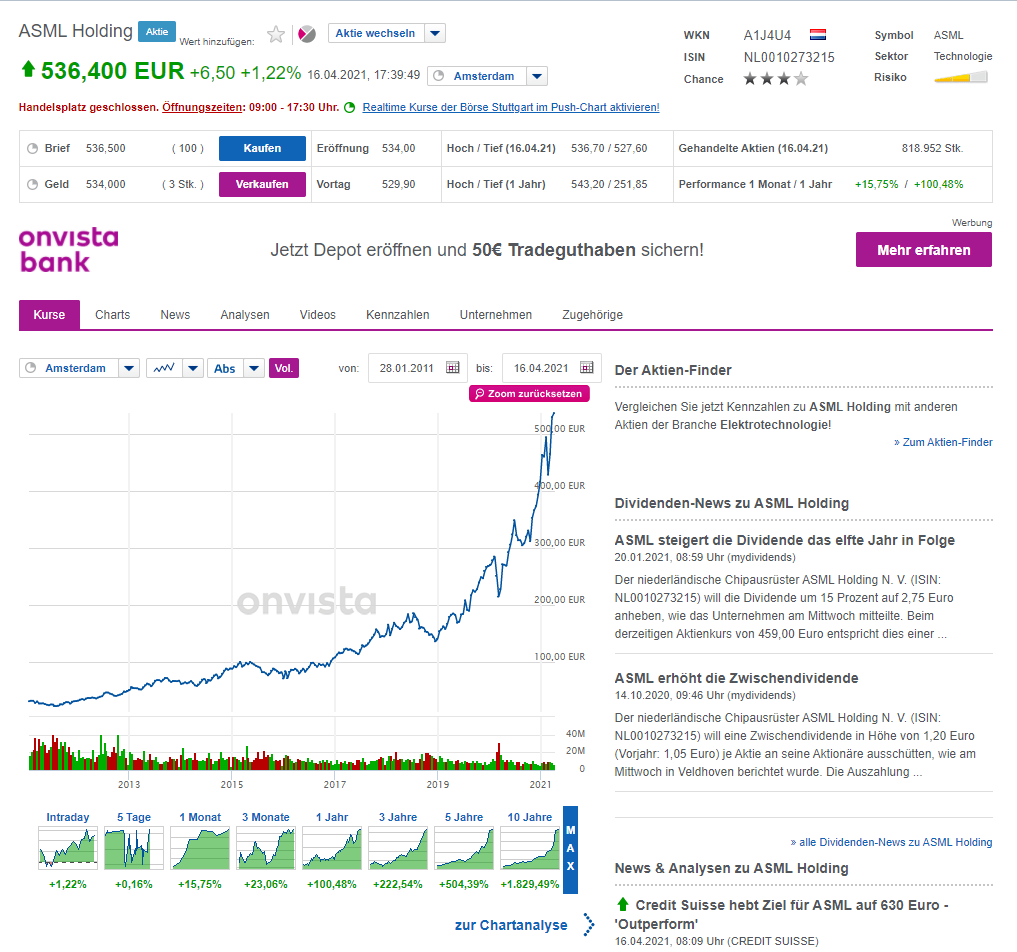The width and height of the screenshot is (1017, 952).
Task: Click the chevron arrow beside zur Chartanalyse
Action: (x=588, y=925)
